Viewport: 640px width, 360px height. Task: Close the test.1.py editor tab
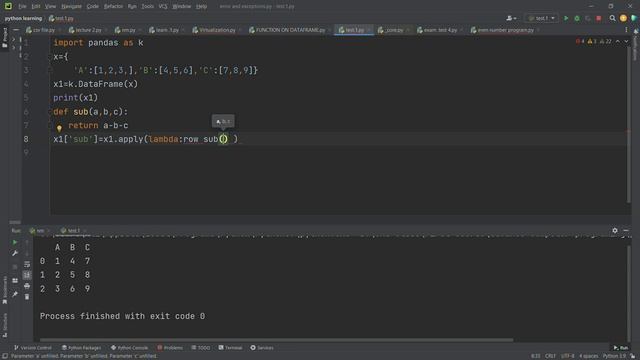[x=369, y=30]
